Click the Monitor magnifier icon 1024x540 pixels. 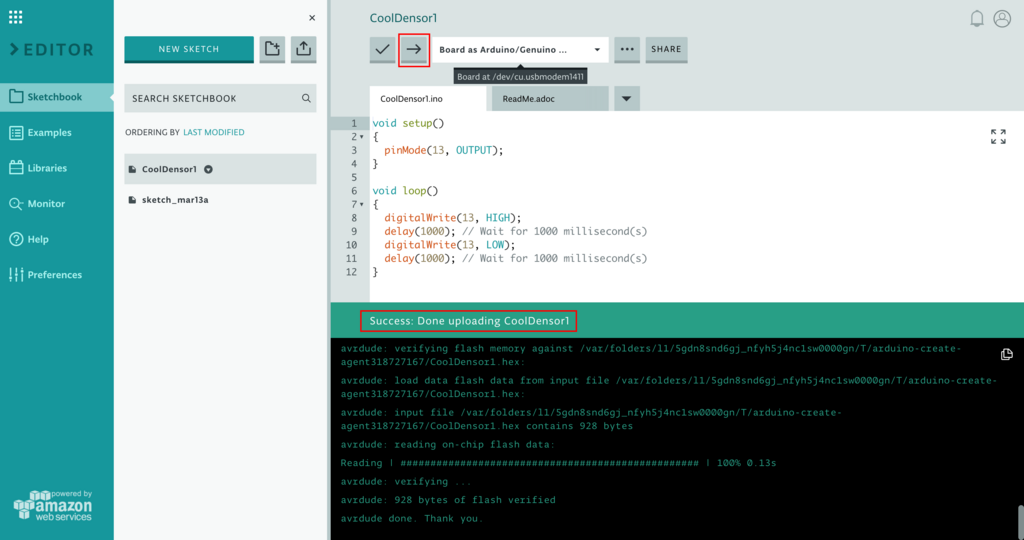coord(16,204)
